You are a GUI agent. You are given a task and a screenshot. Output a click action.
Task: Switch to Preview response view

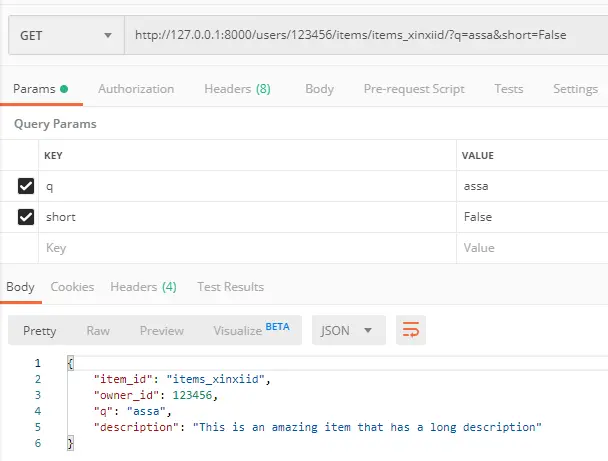[x=162, y=330]
